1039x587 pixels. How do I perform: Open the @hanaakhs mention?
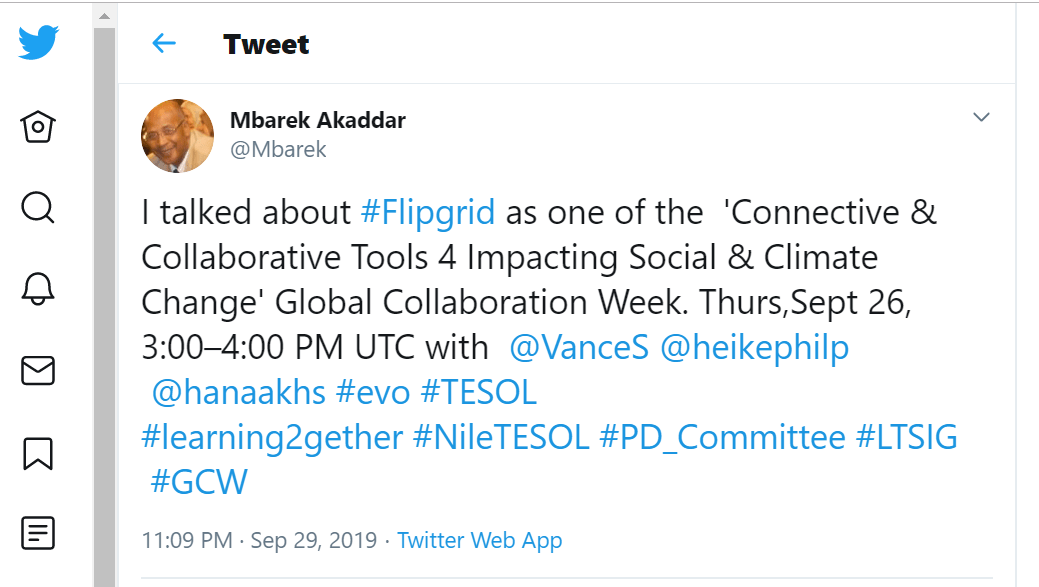pyautogui.click(x=238, y=392)
